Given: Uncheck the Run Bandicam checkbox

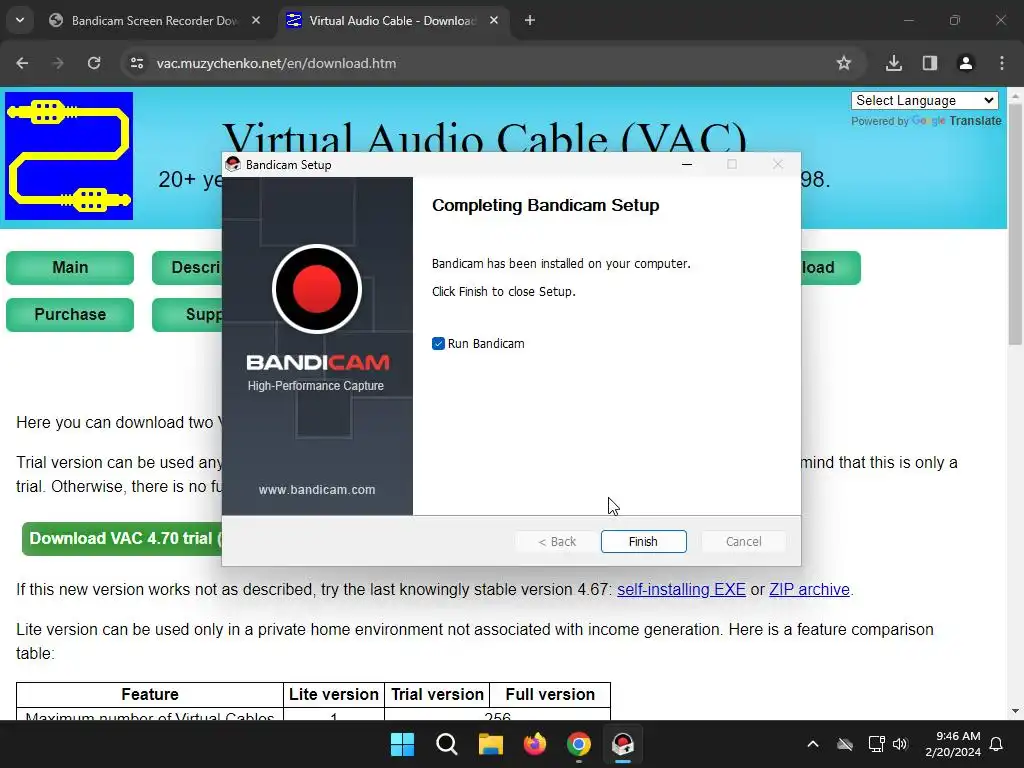Looking at the screenshot, I should coord(438,344).
